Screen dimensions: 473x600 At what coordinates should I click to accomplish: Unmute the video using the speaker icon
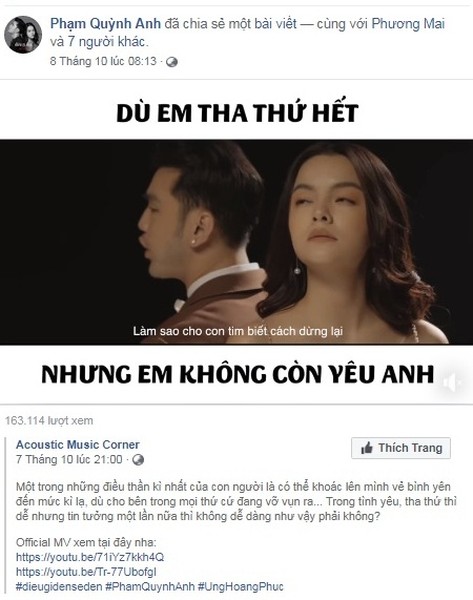(x=451, y=383)
